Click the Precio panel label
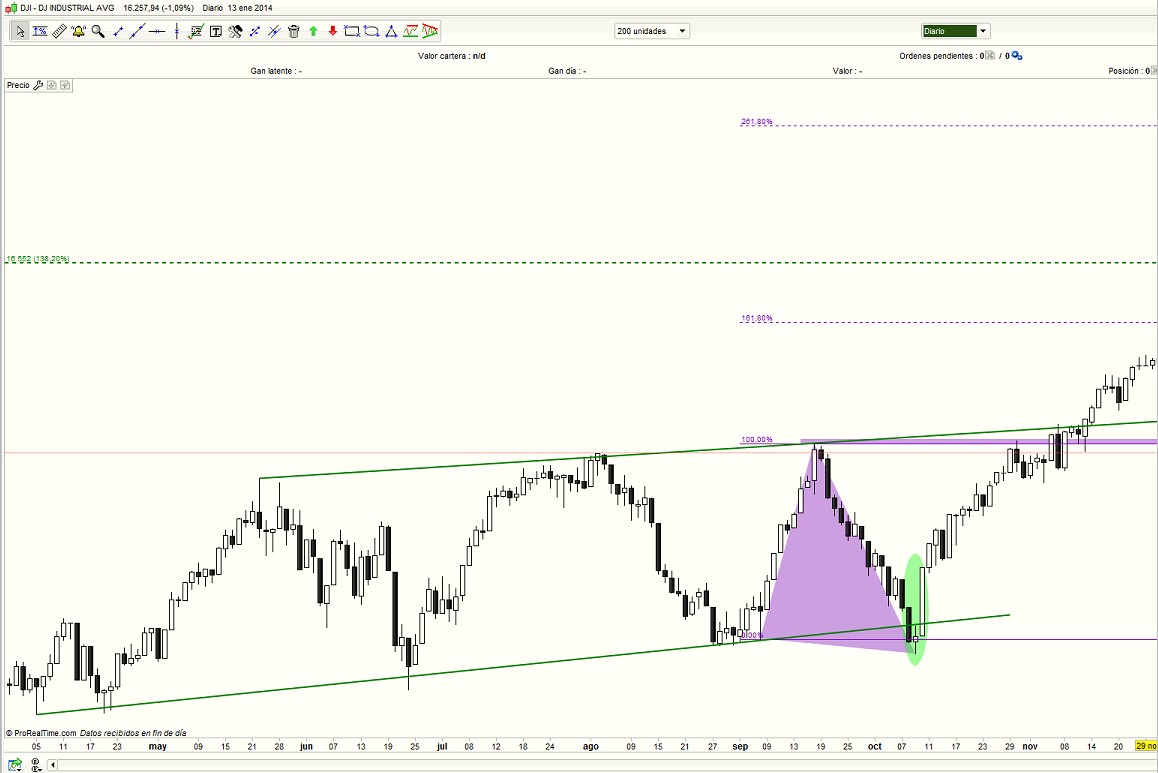 pyautogui.click(x=18, y=86)
